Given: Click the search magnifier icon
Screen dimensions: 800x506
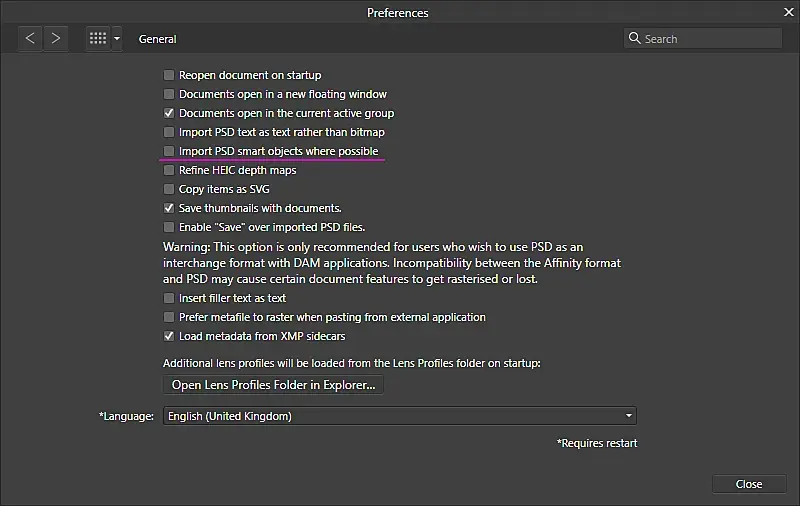Looking at the screenshot, I should click(x=634, y=38).
